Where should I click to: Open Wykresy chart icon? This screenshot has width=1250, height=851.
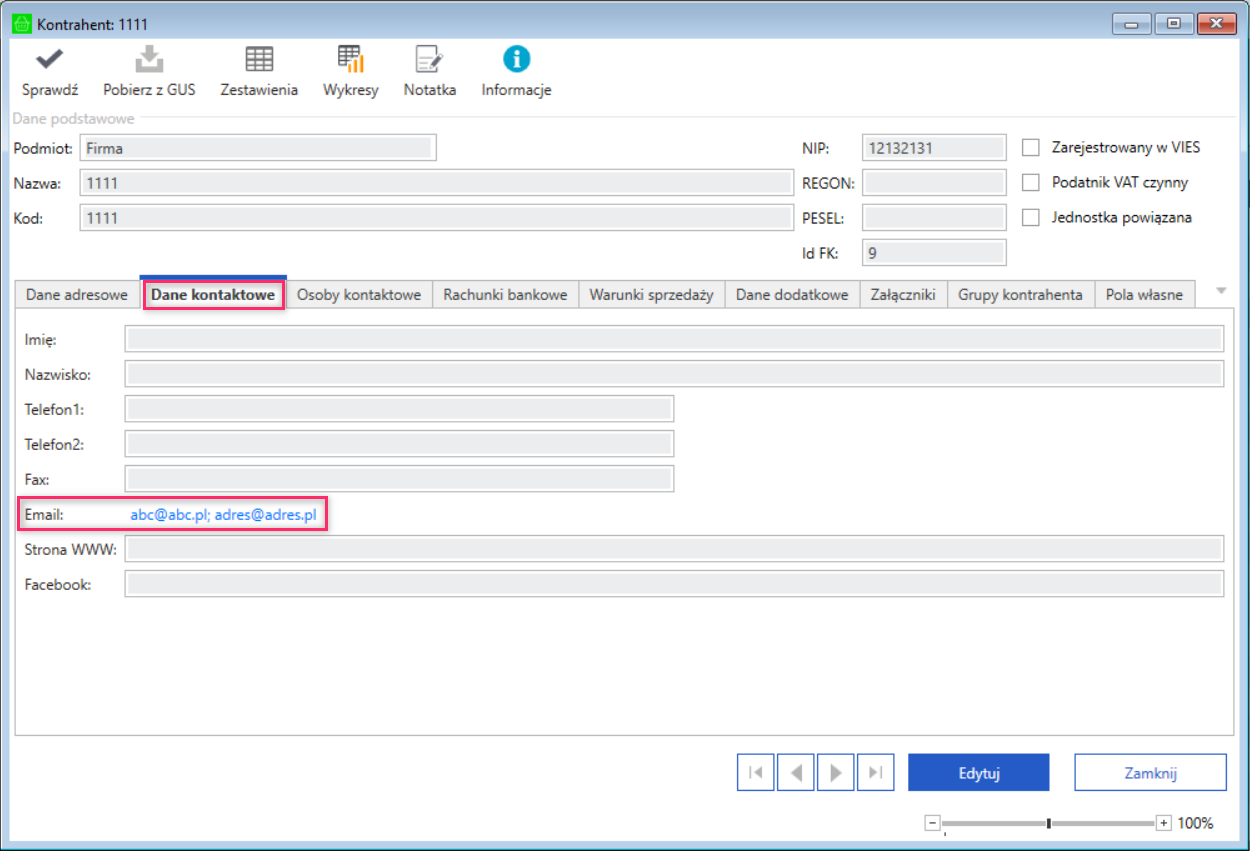(350, 60)
